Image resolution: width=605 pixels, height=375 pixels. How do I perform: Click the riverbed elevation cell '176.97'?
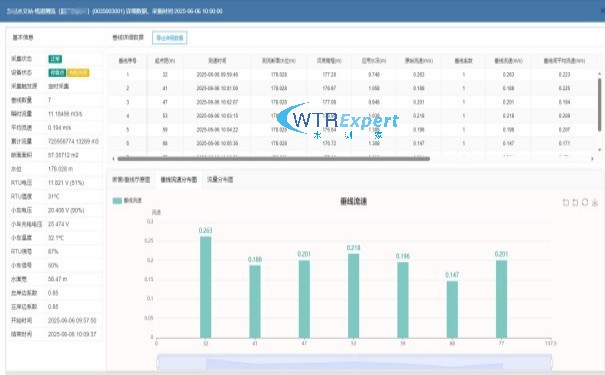329,88
